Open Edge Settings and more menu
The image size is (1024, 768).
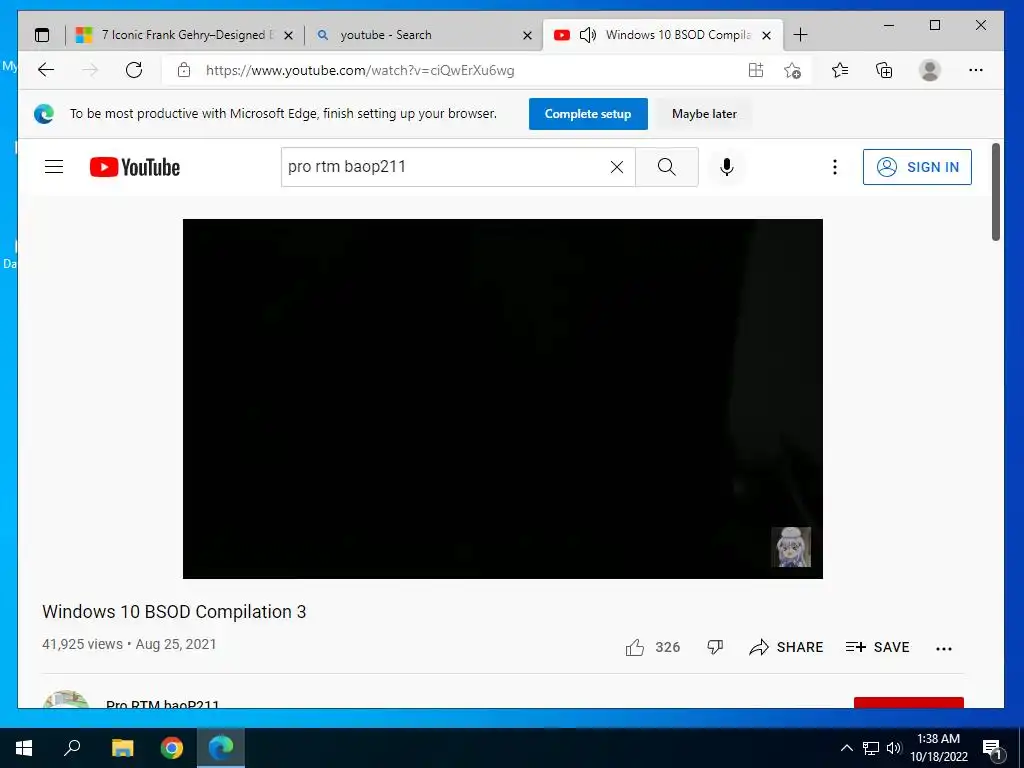(x=976, y=70)
